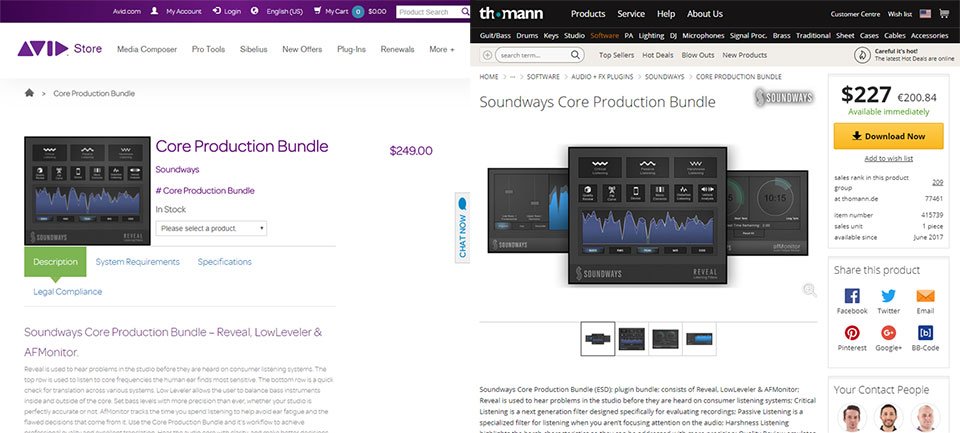The height and width of the screenshot is (433, 960).
Task: Click the Thomann search term field
Action: coord(533,55)
